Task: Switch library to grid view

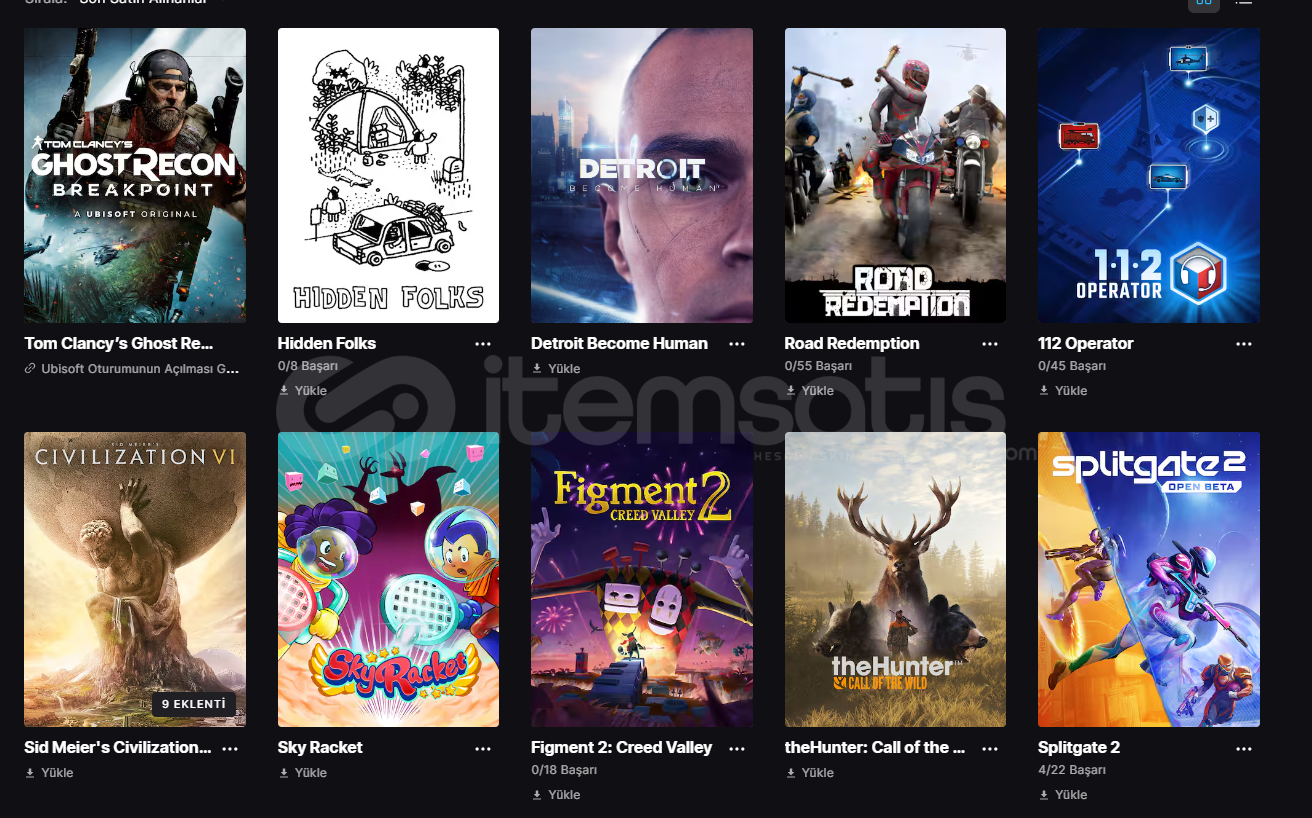Action: click(1203, 3)
